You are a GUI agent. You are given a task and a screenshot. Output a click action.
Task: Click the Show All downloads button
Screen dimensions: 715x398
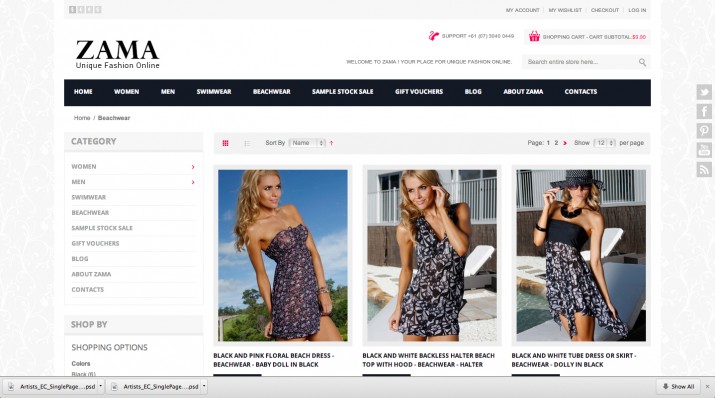point(679,387)
